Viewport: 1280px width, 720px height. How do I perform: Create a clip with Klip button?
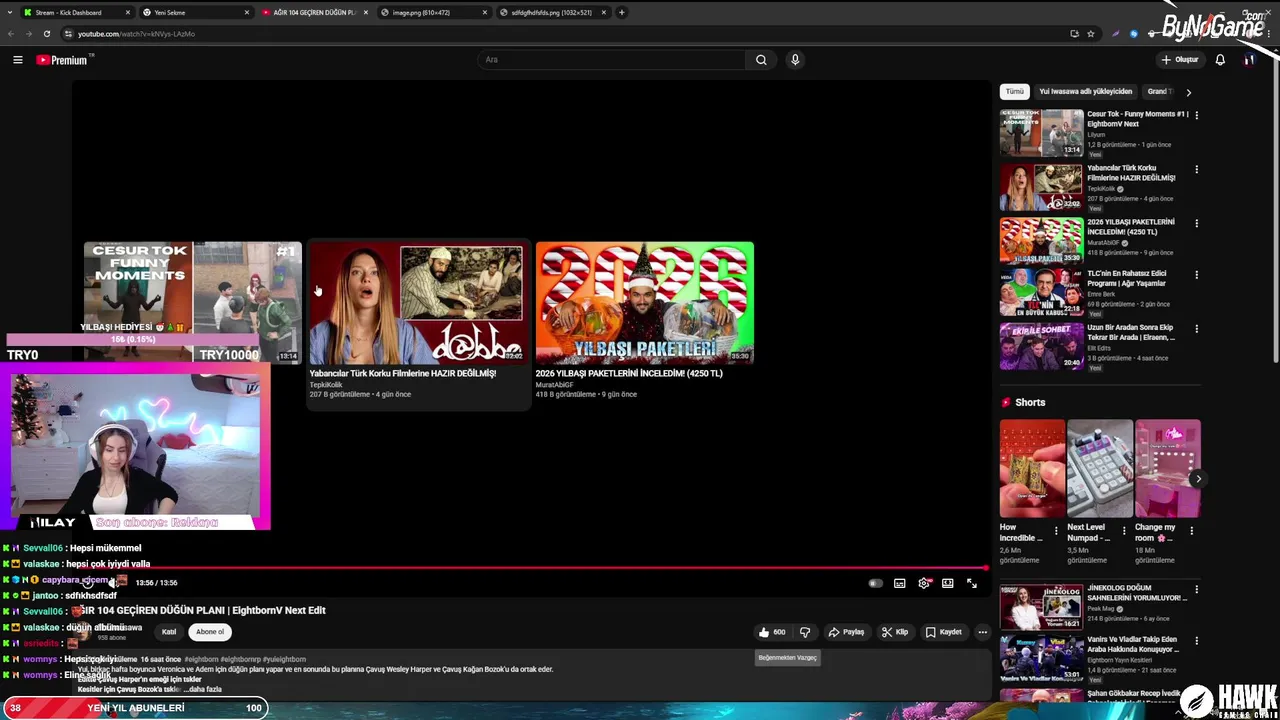point(895,632)
